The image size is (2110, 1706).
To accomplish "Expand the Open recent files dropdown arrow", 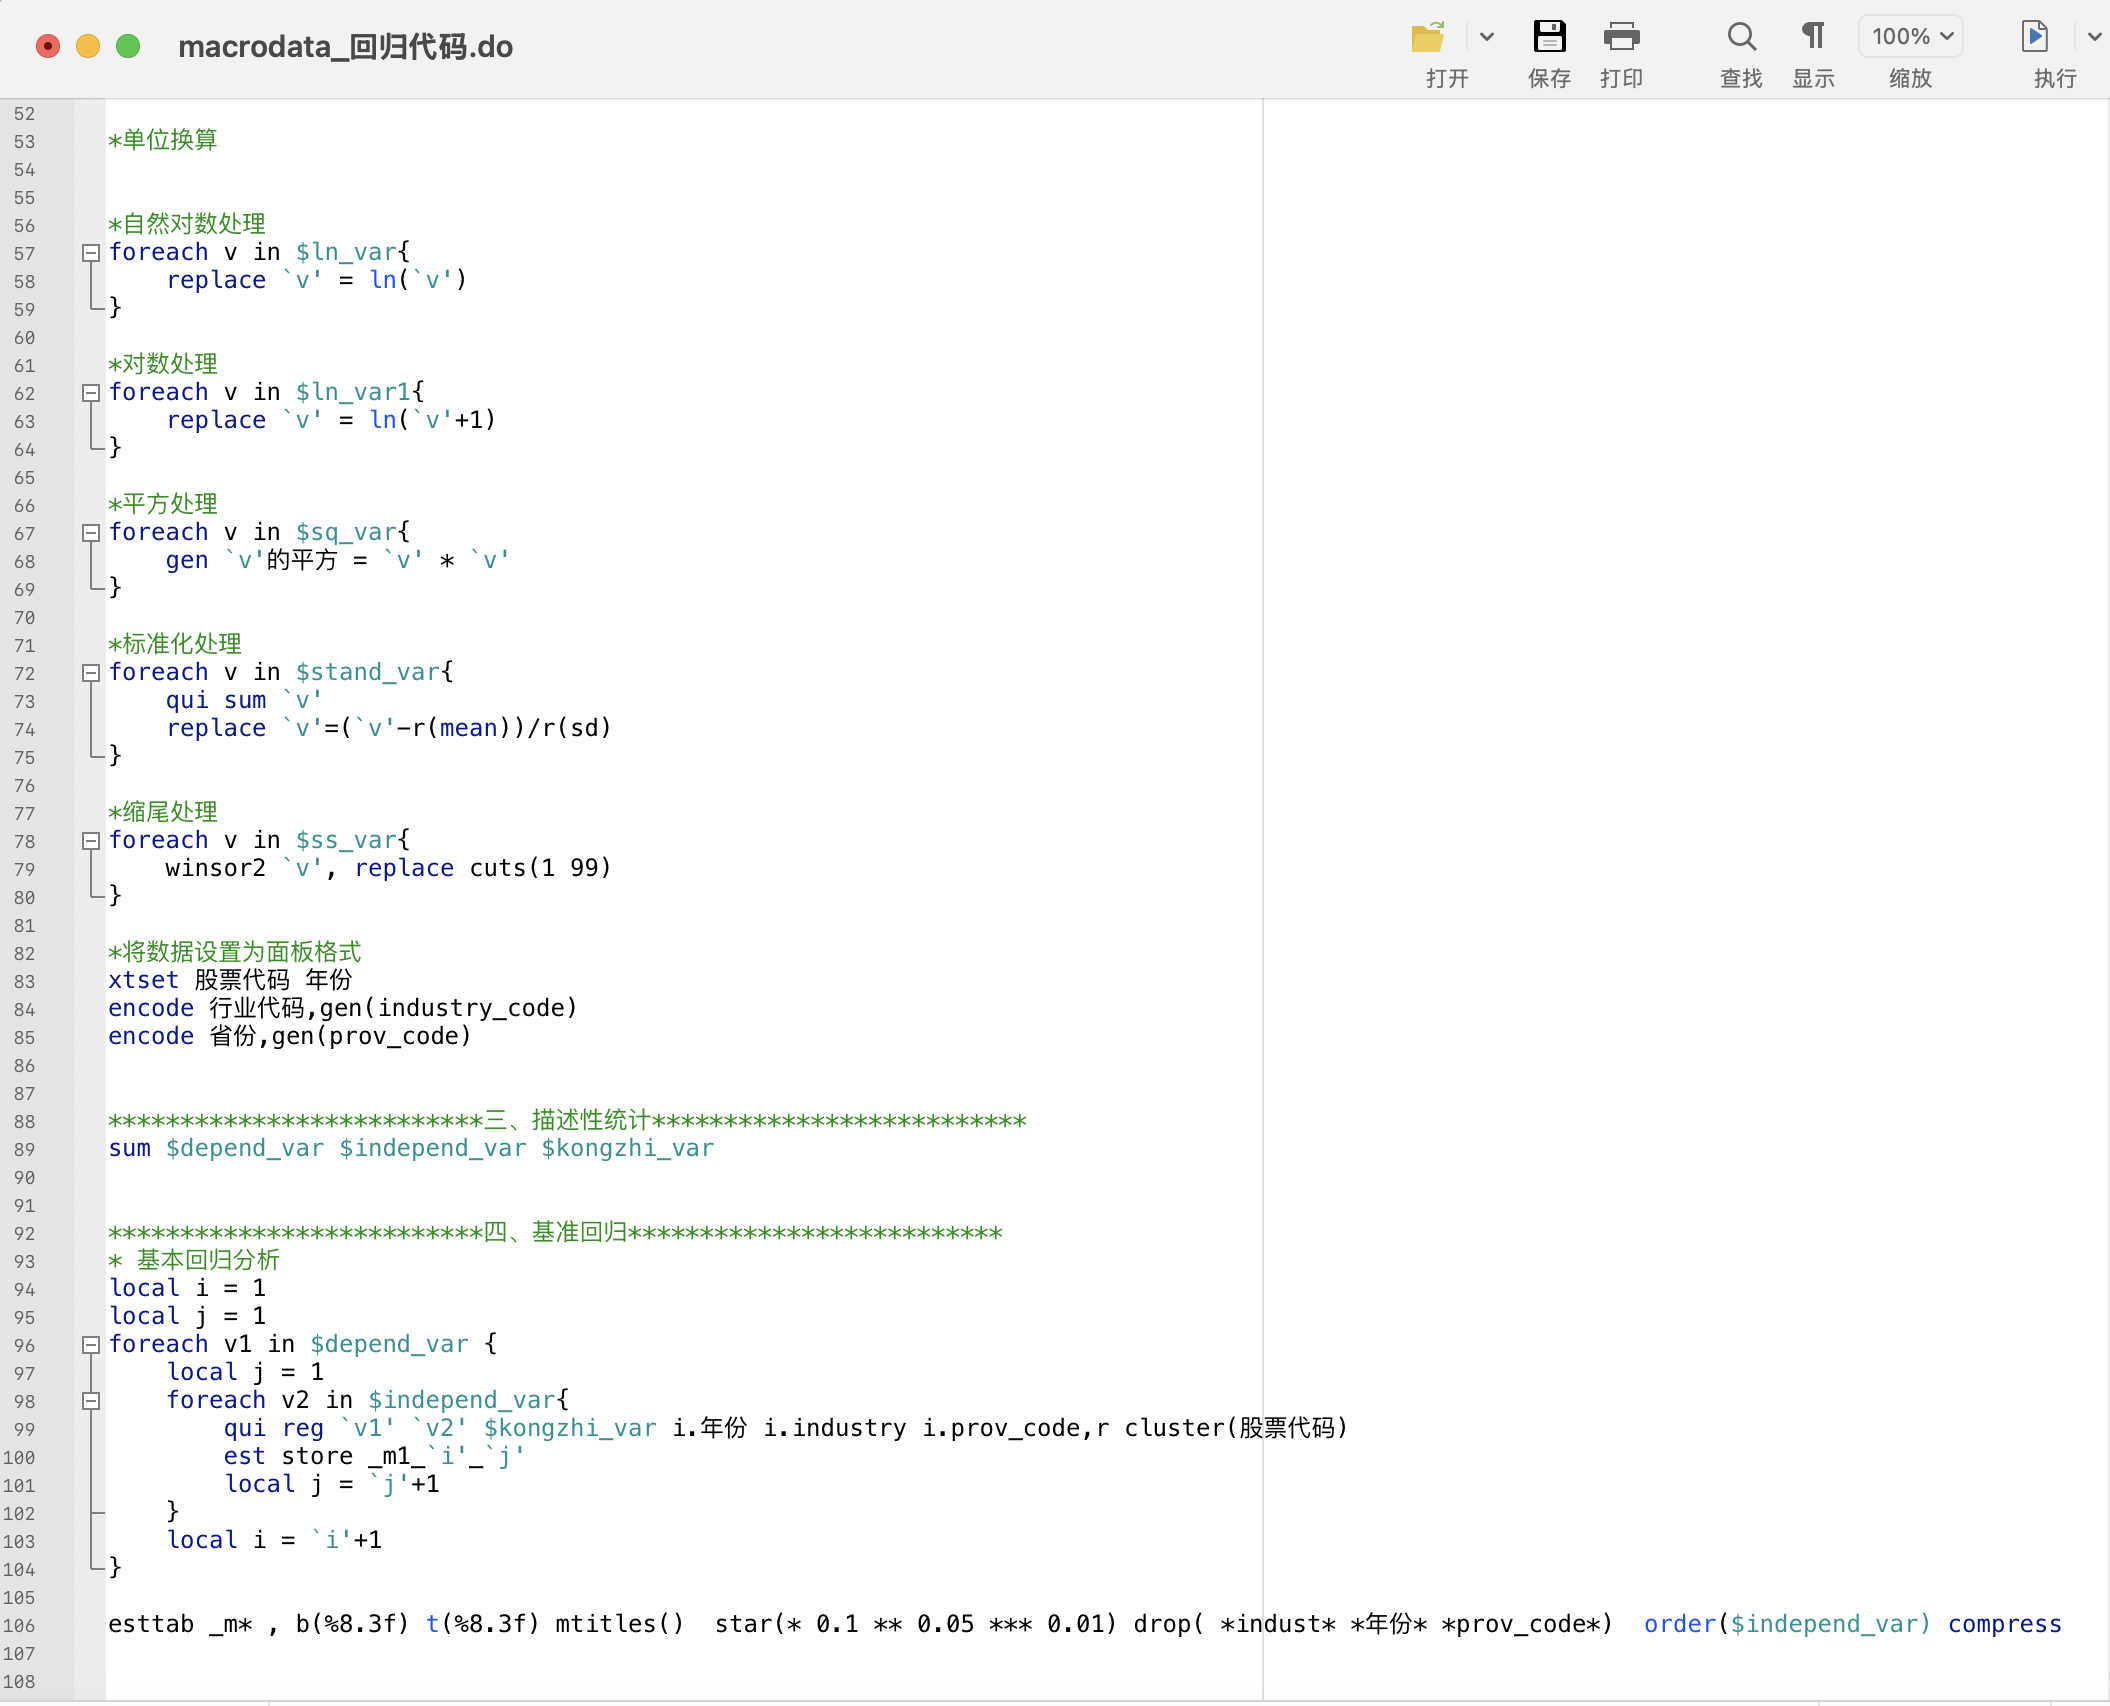I will (1487, 37).
